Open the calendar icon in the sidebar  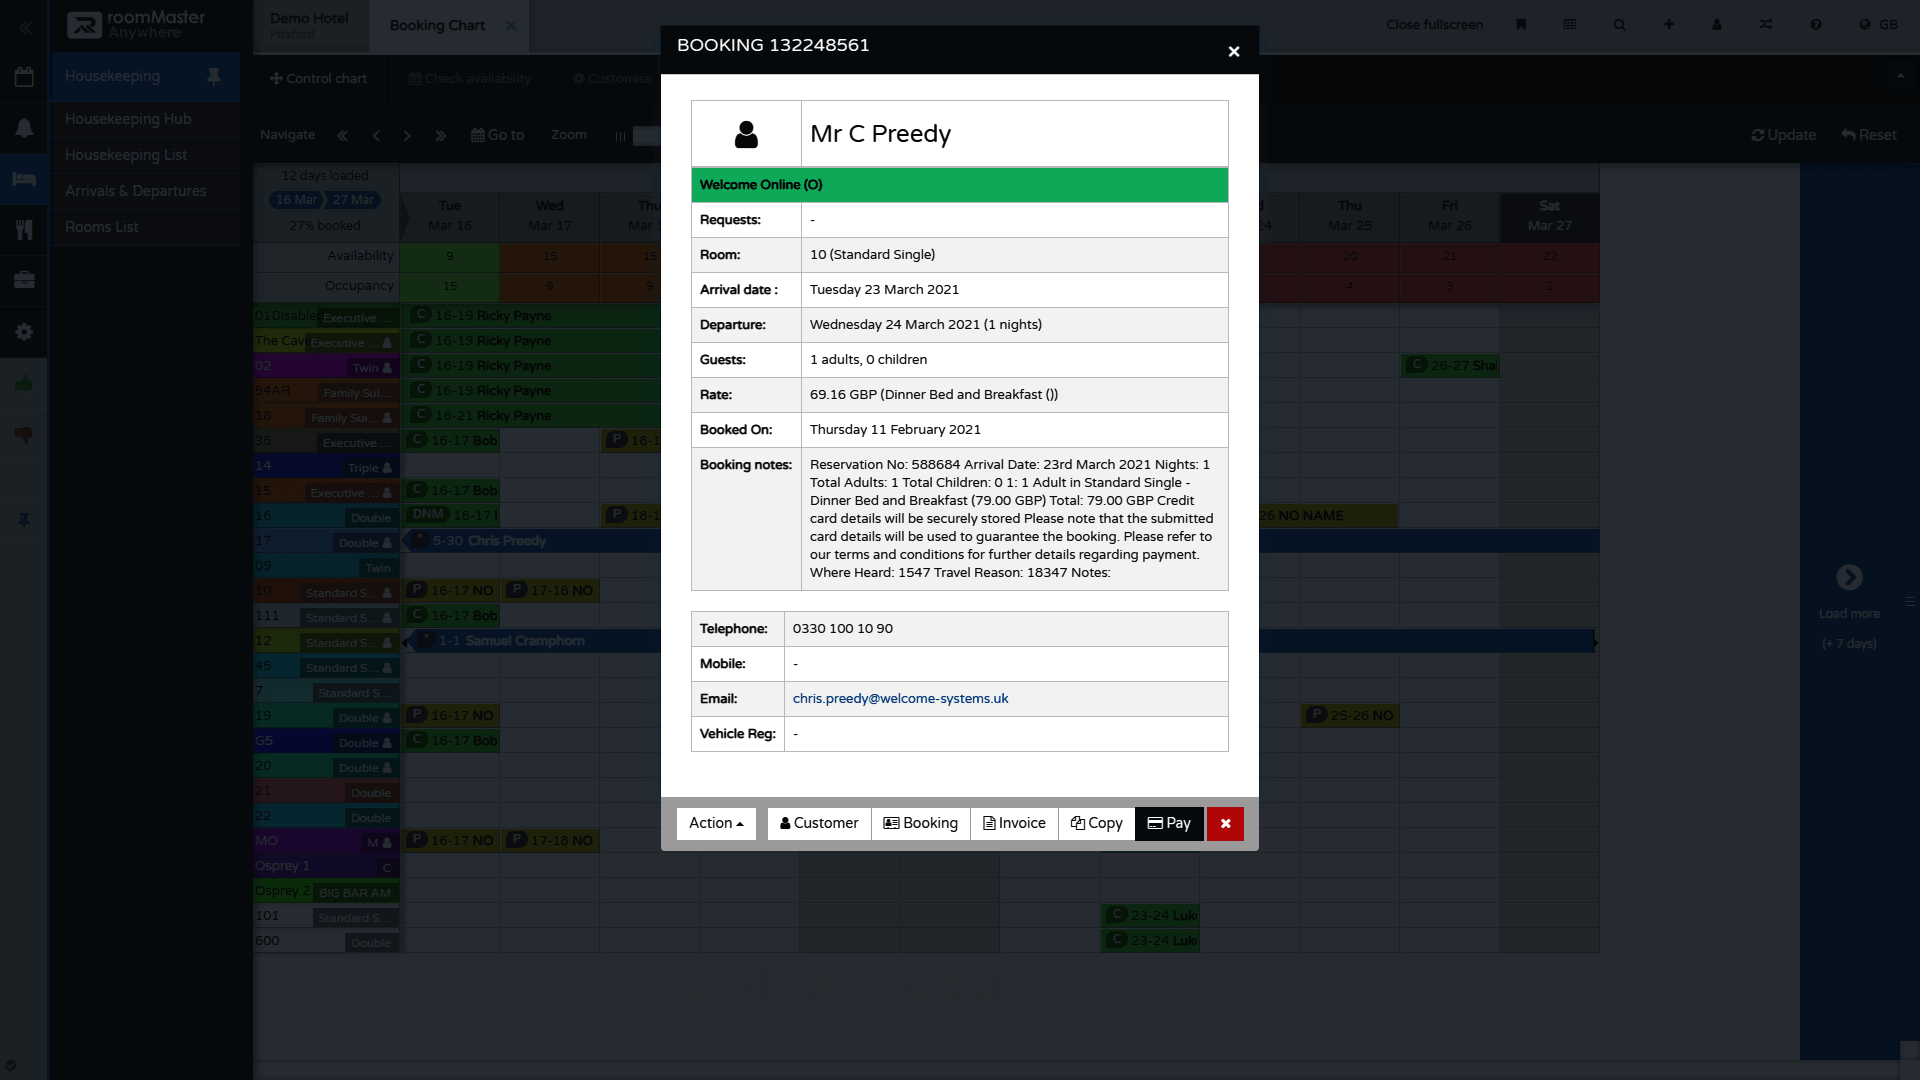[24, 76]
